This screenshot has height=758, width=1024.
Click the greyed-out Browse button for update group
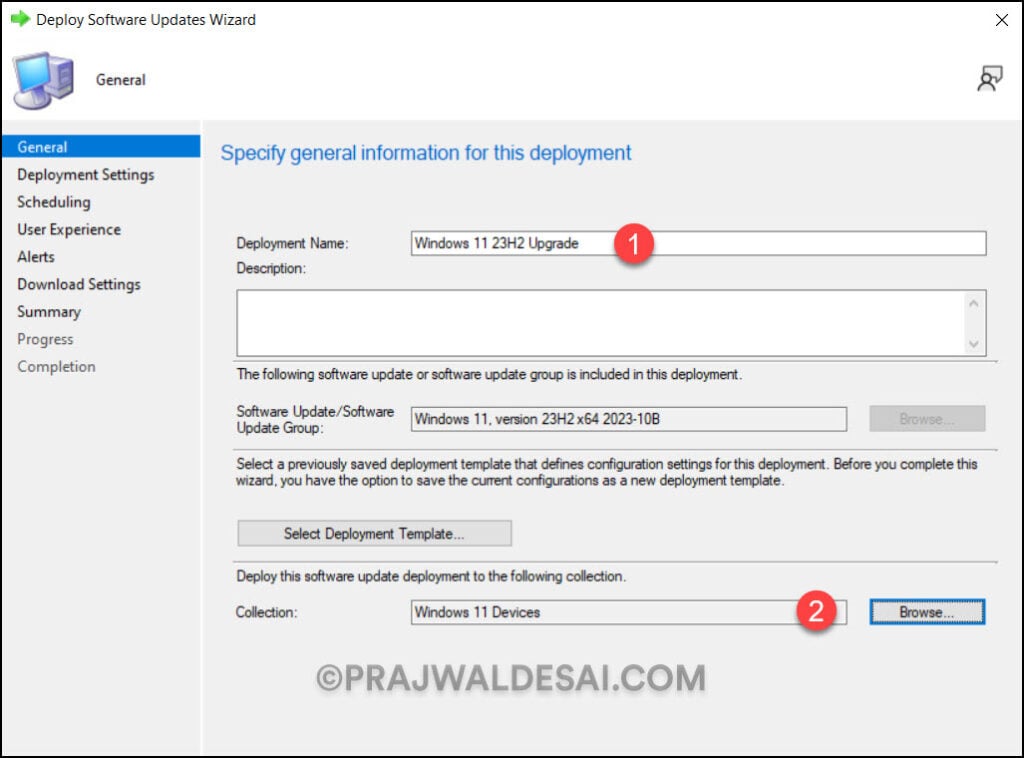(x=927, y=418)
